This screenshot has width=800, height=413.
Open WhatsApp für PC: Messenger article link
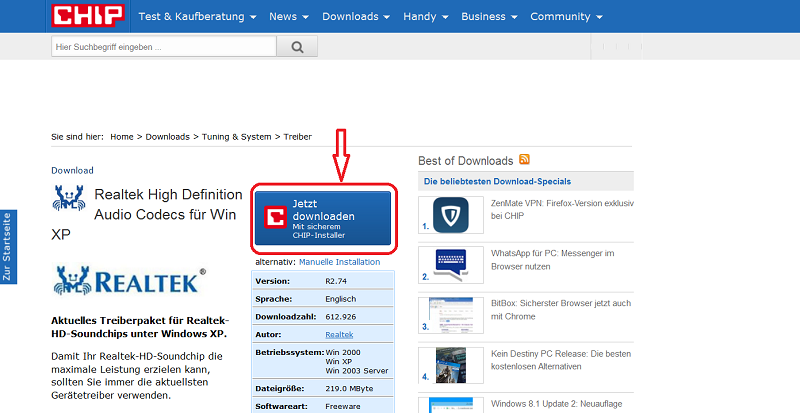(553, 260)
